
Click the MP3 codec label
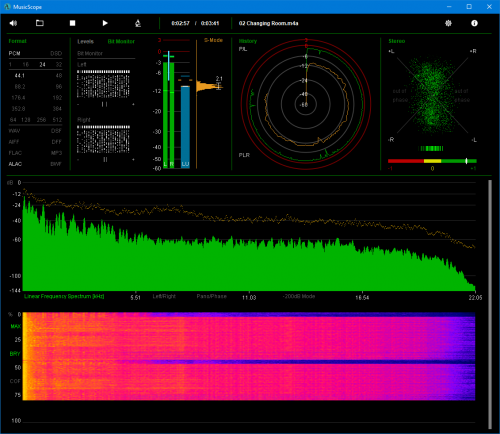pyautogui.click(x=57, y=153)
